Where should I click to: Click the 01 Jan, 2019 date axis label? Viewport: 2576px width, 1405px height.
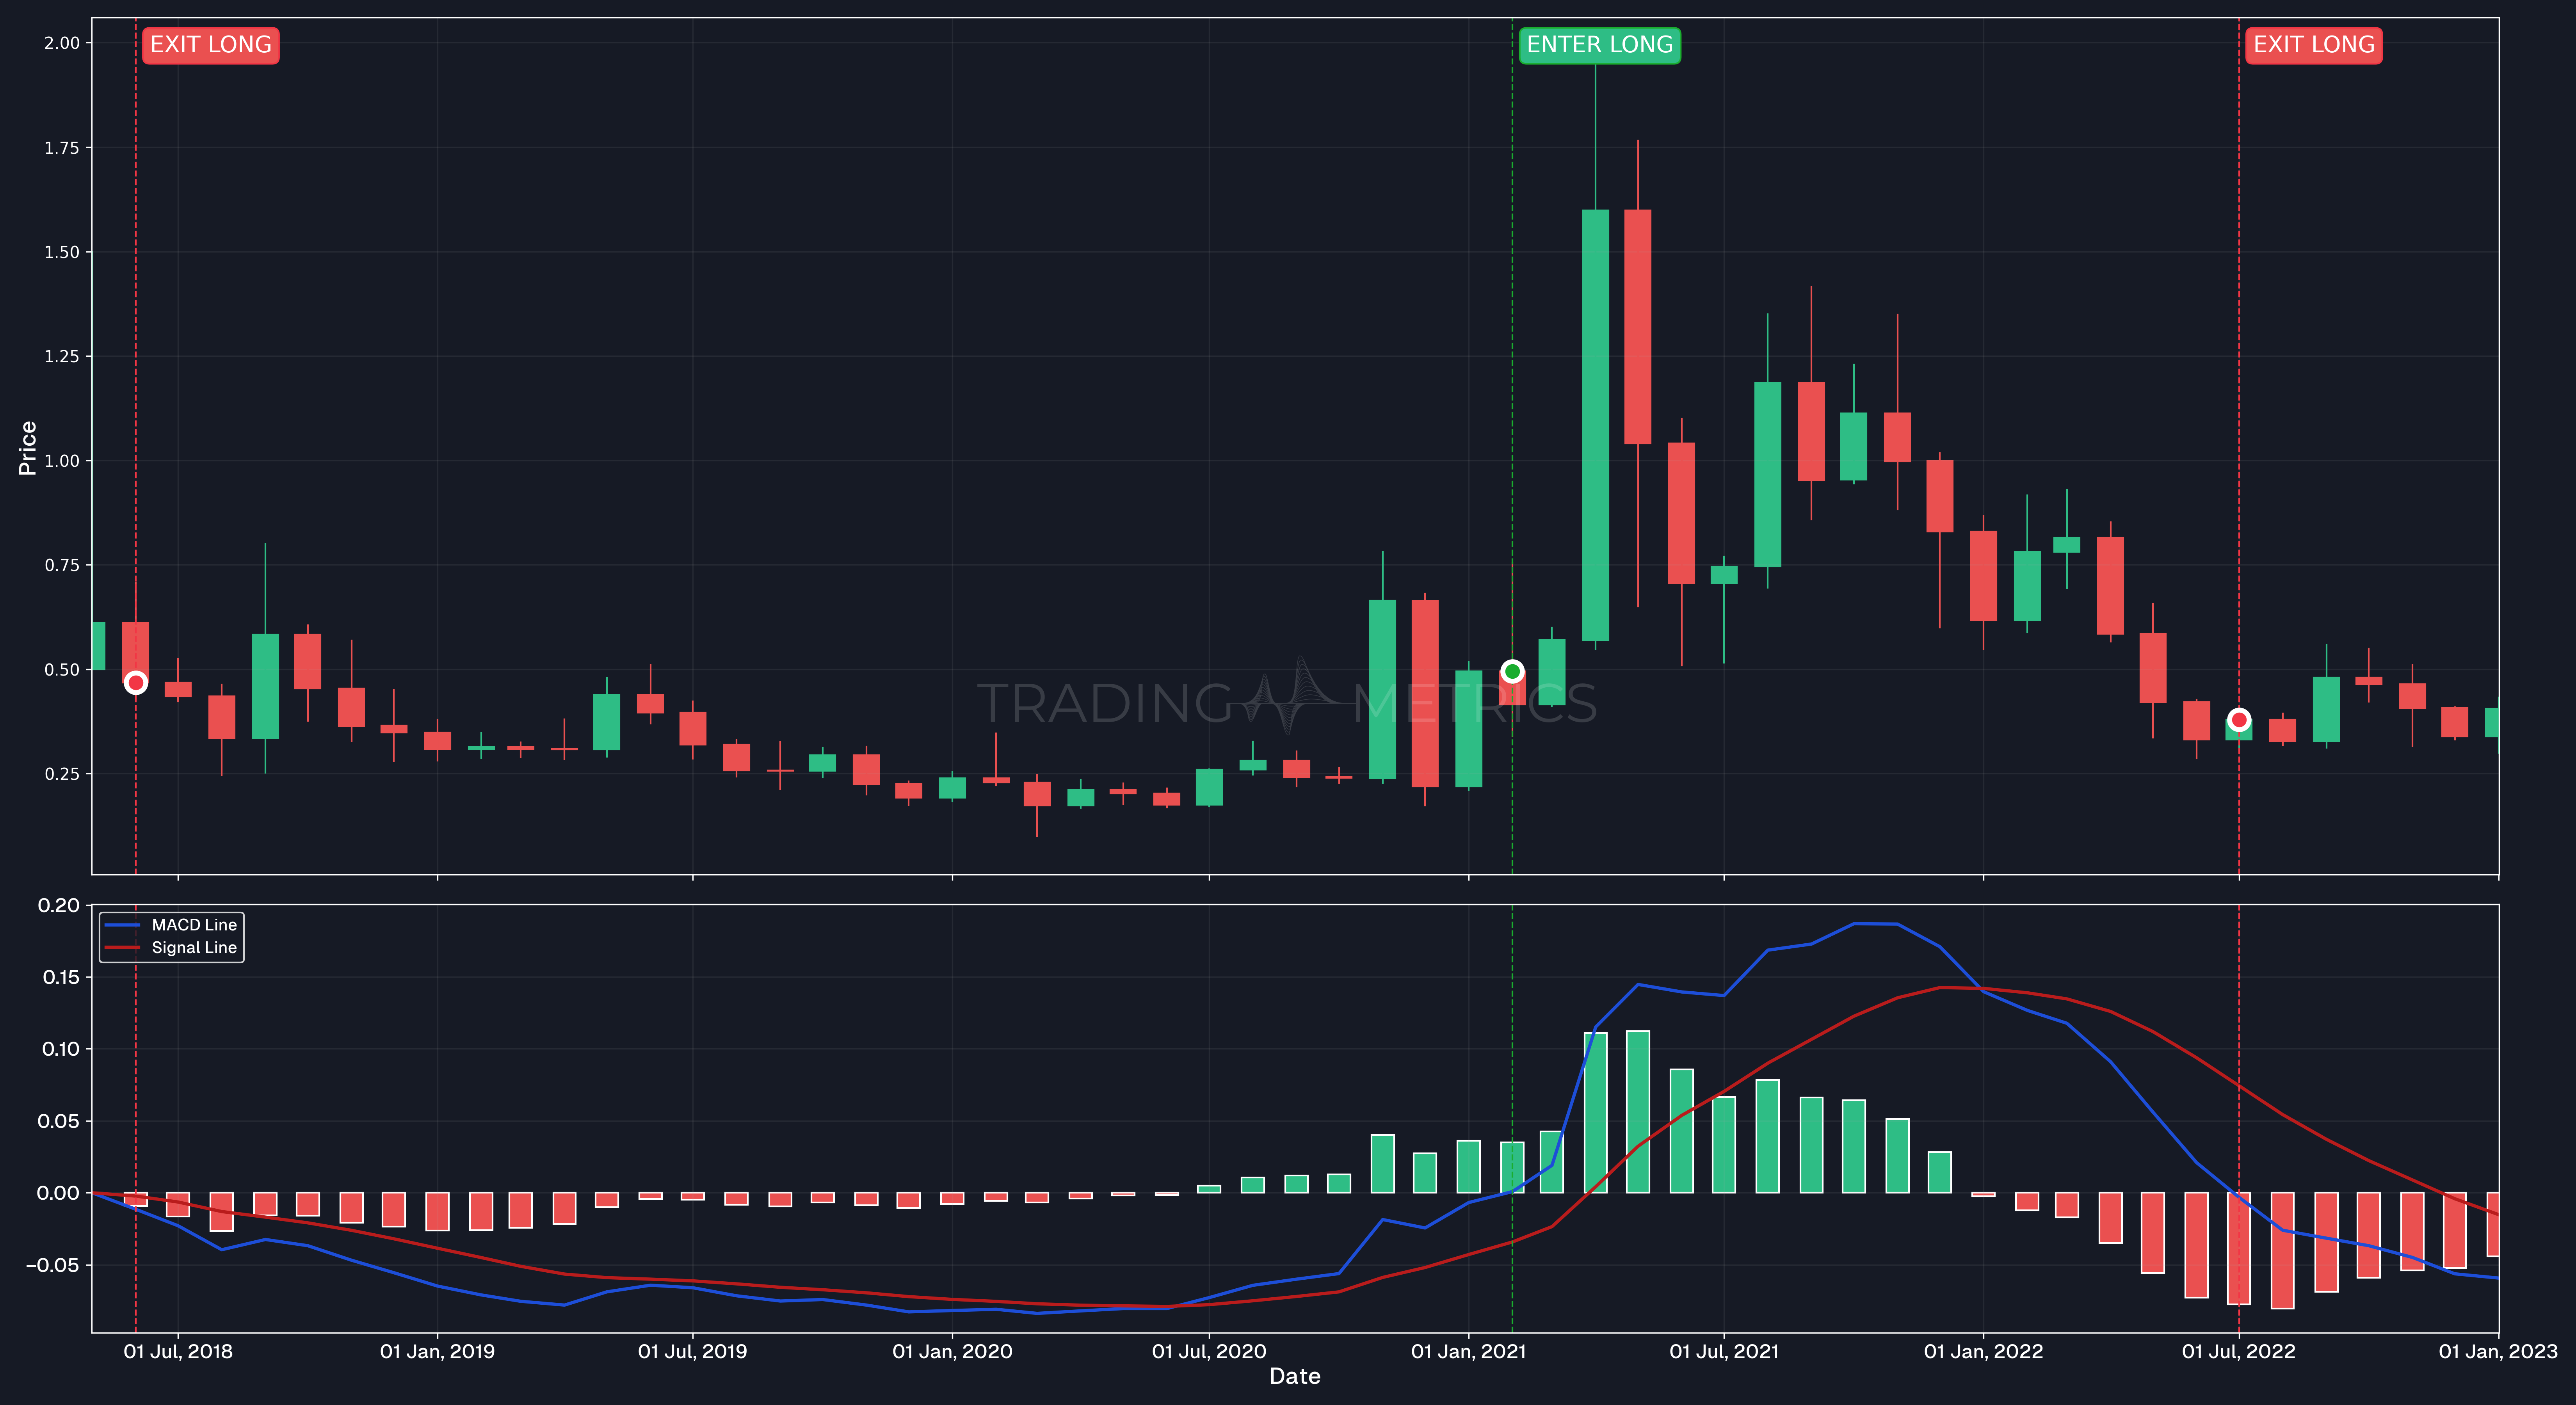(437, 1352)
